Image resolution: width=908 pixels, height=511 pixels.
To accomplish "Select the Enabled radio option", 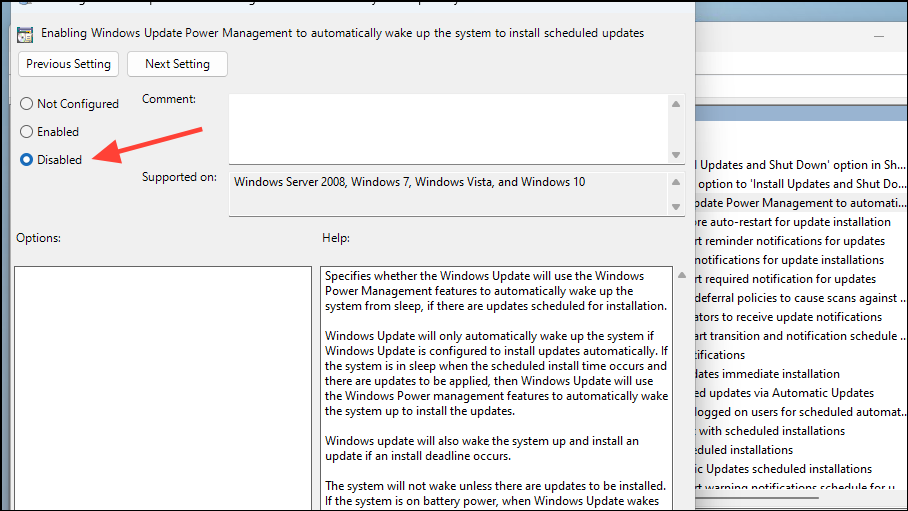I will pyautogui.click(x=49, y=132).
